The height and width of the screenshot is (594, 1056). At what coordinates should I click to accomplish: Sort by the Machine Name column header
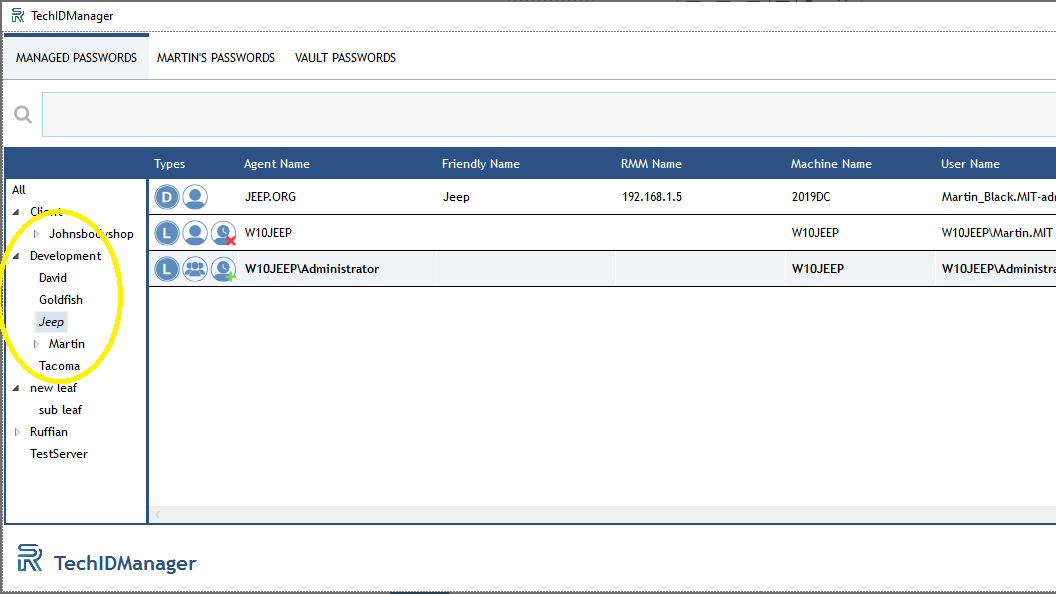[x=831, y=164]
